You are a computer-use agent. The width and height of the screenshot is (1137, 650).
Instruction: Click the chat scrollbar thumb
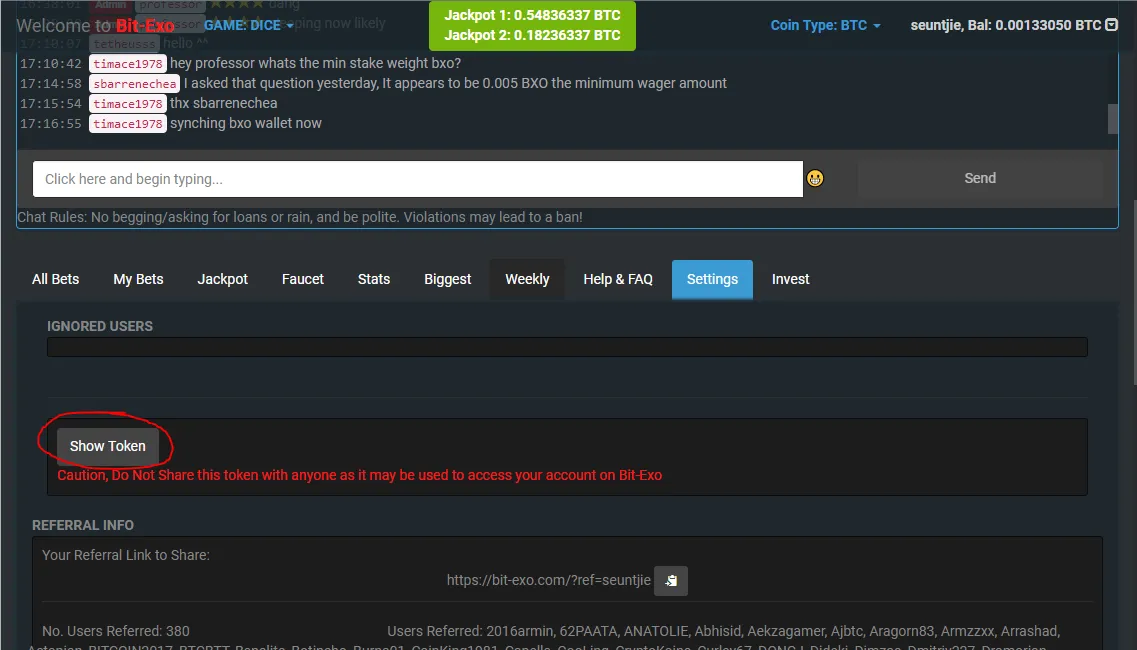[x=1112, y=119]
